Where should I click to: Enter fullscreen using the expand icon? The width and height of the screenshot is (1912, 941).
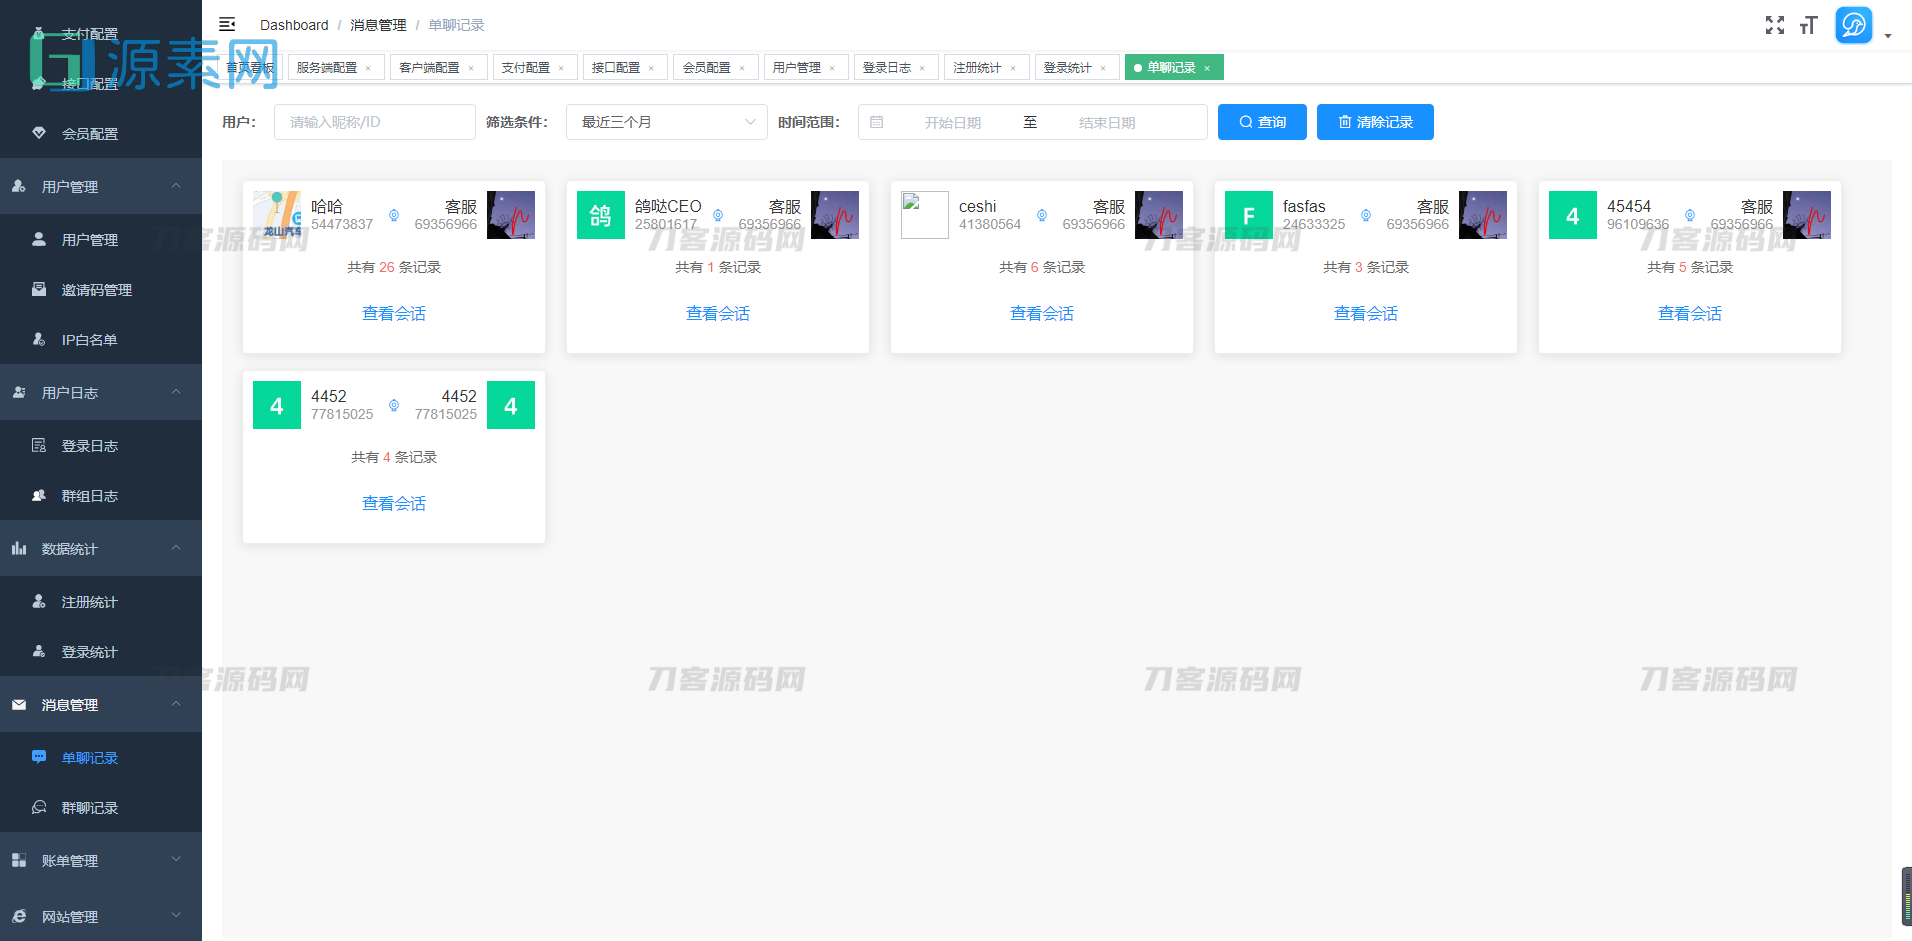(x=1775, y=25)
